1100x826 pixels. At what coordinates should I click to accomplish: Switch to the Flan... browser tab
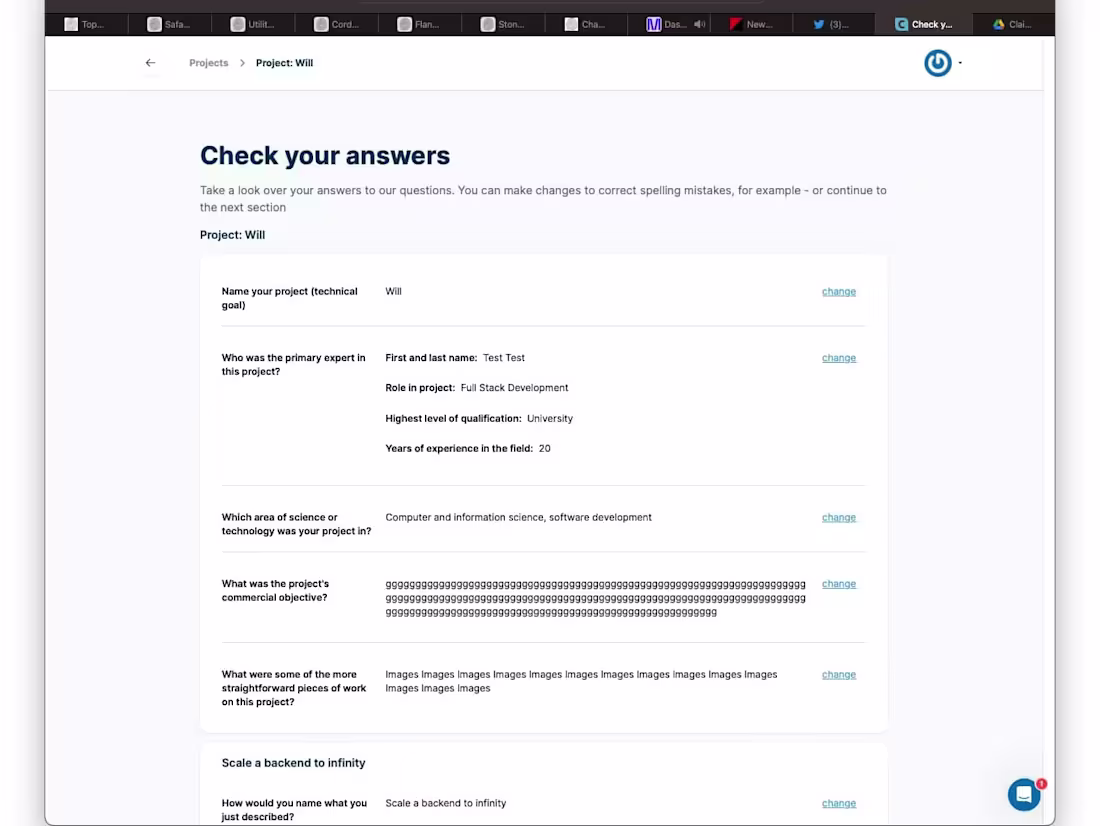point(419,24)
